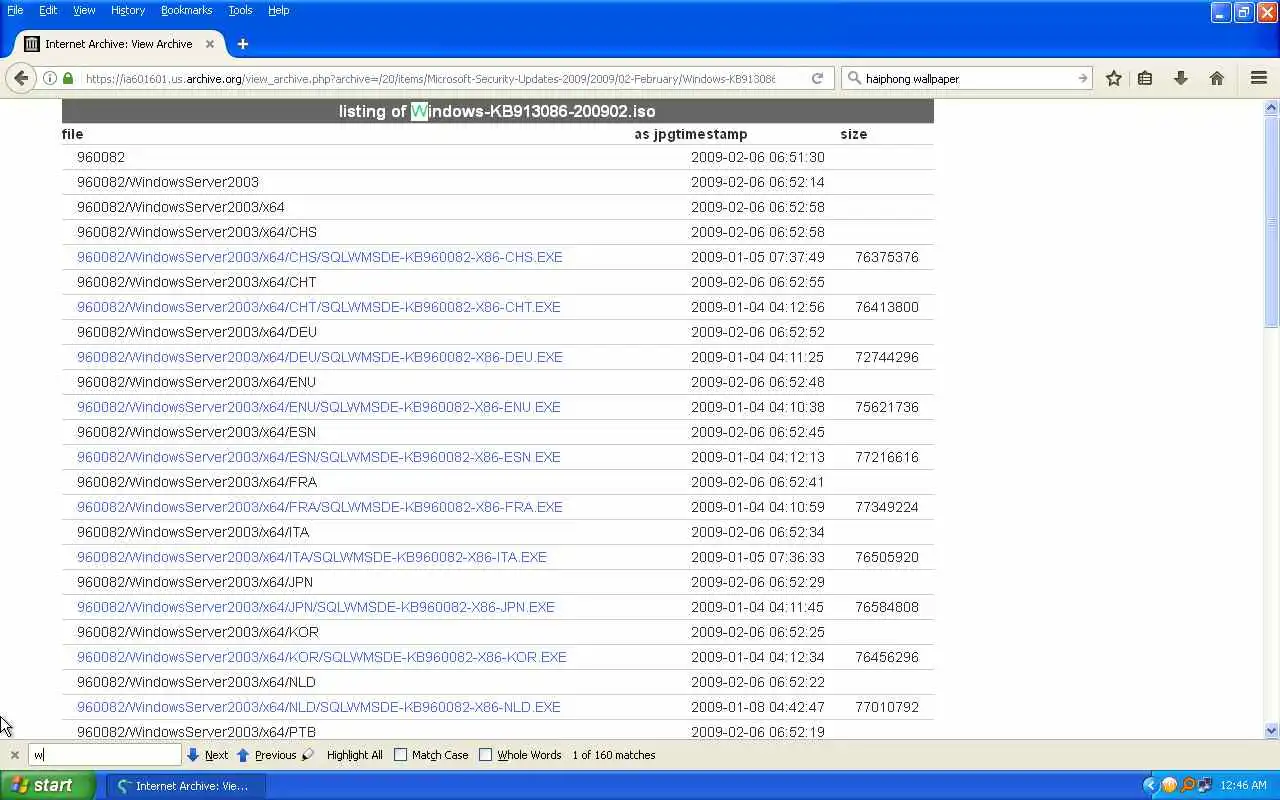Bookmark this page with the star icon
1280x800 pixels.
pos(1113,78)
